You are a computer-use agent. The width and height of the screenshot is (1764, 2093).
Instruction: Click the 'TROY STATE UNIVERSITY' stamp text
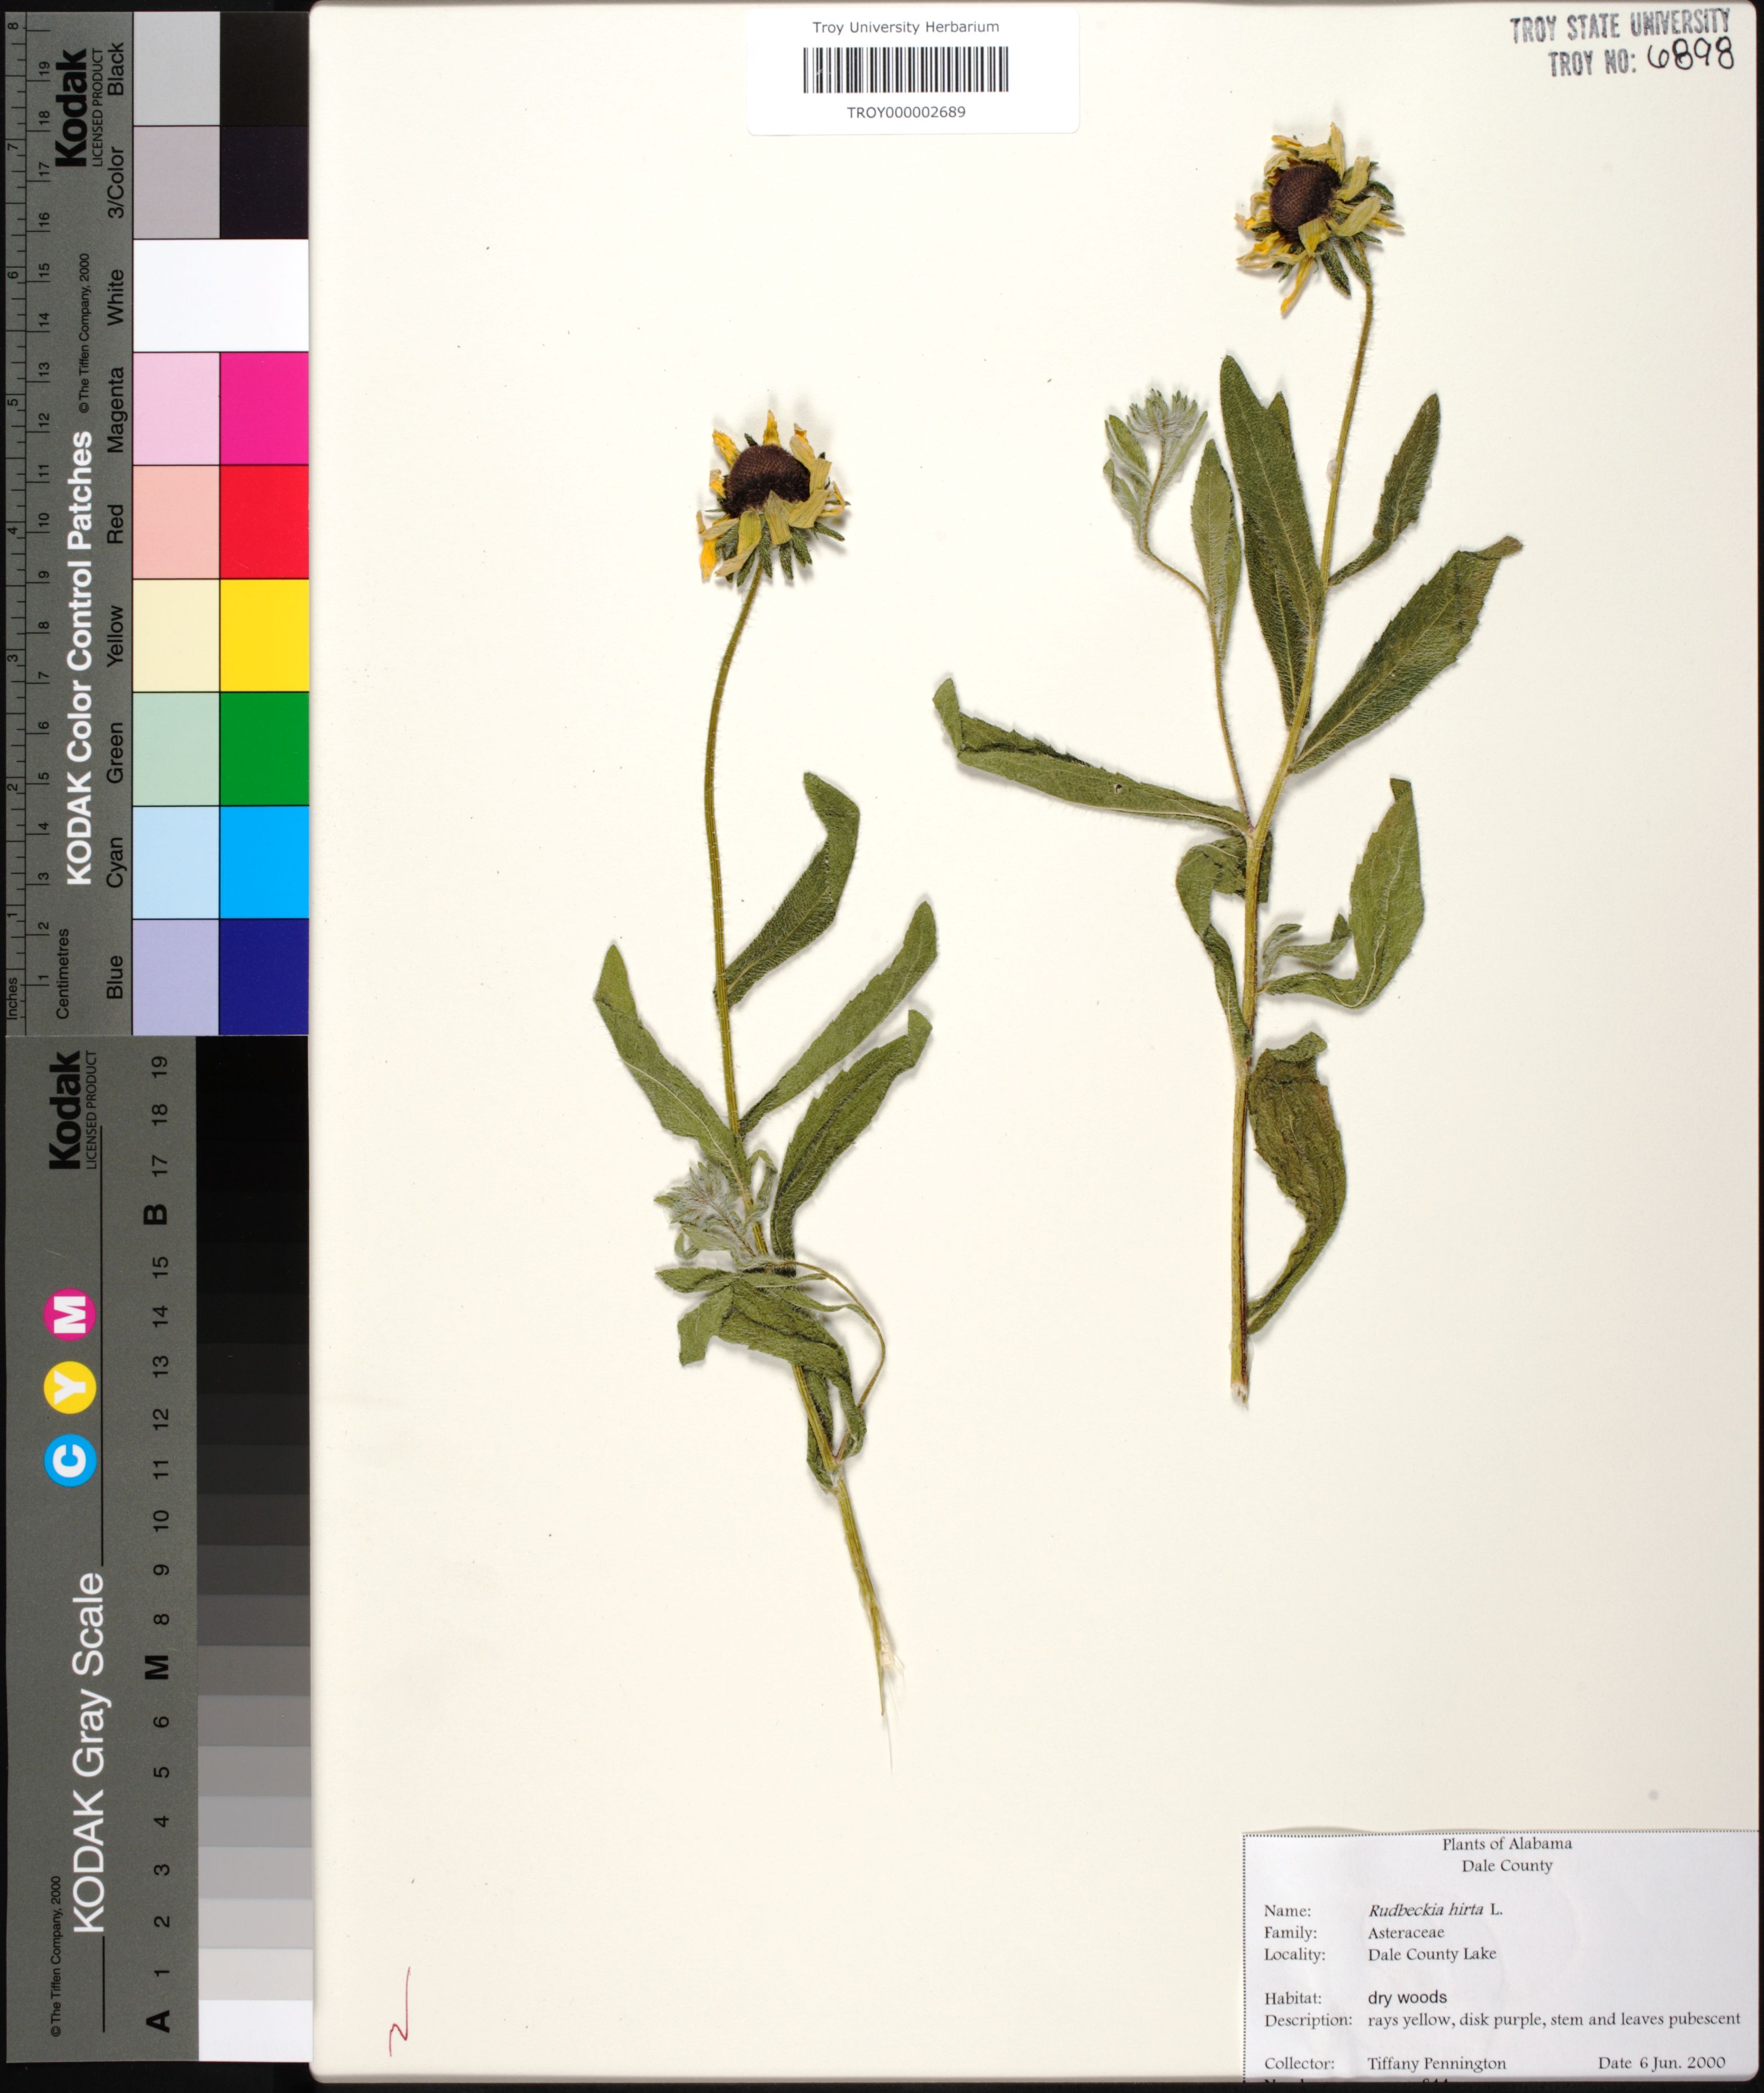1619,27
